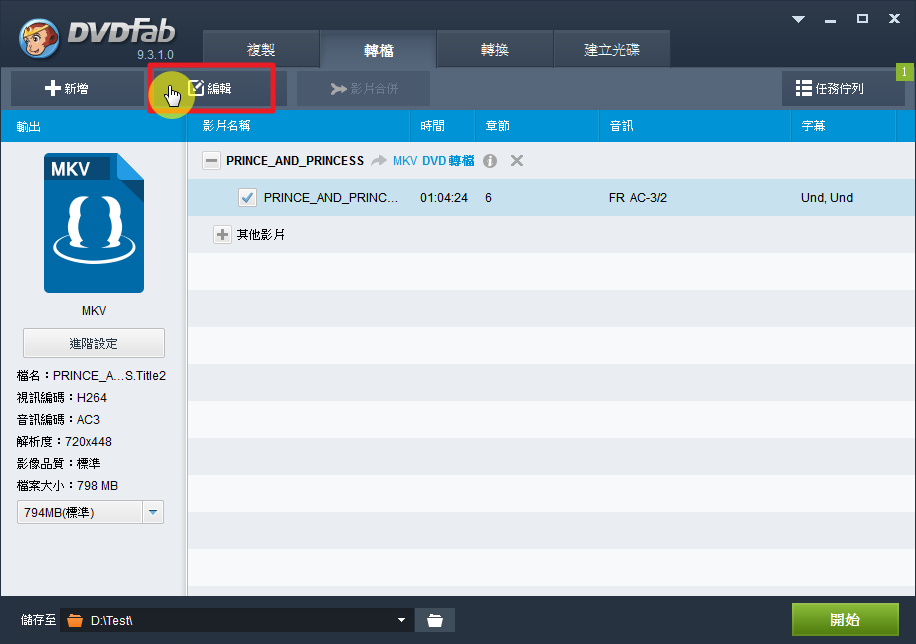Switch to the 建立光碟 tab
Image resolution: width=916 pixels, height=644 pixels.
click(611, 50)
